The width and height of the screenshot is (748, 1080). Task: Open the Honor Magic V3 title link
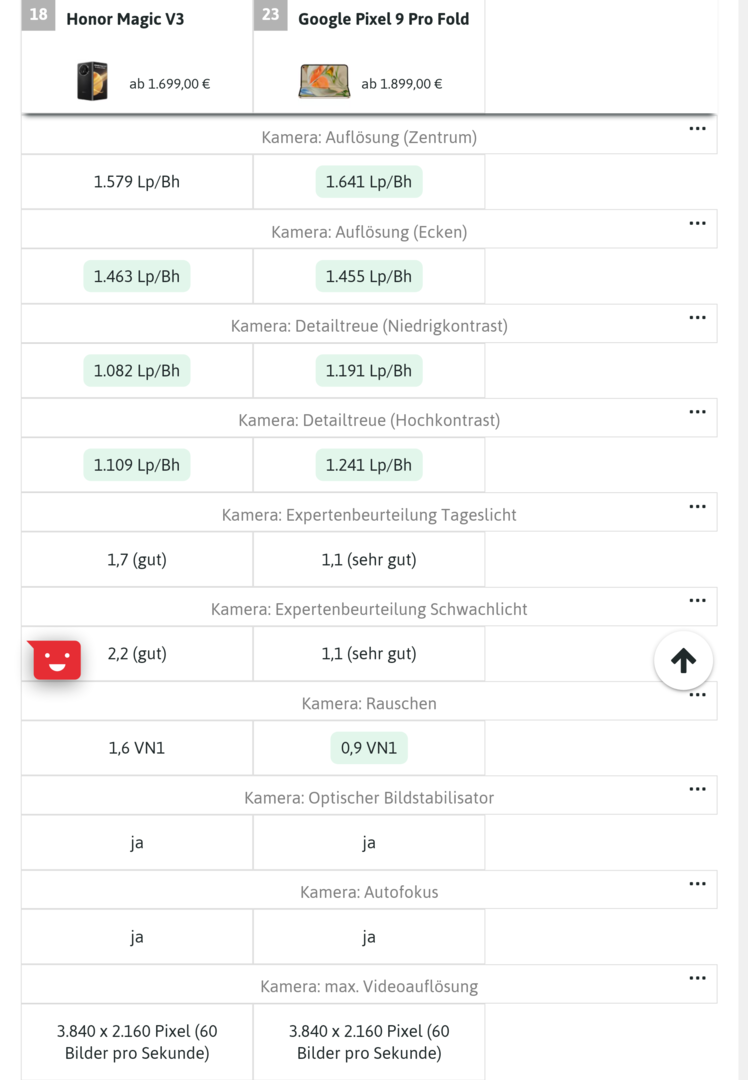tap(125, 19)
